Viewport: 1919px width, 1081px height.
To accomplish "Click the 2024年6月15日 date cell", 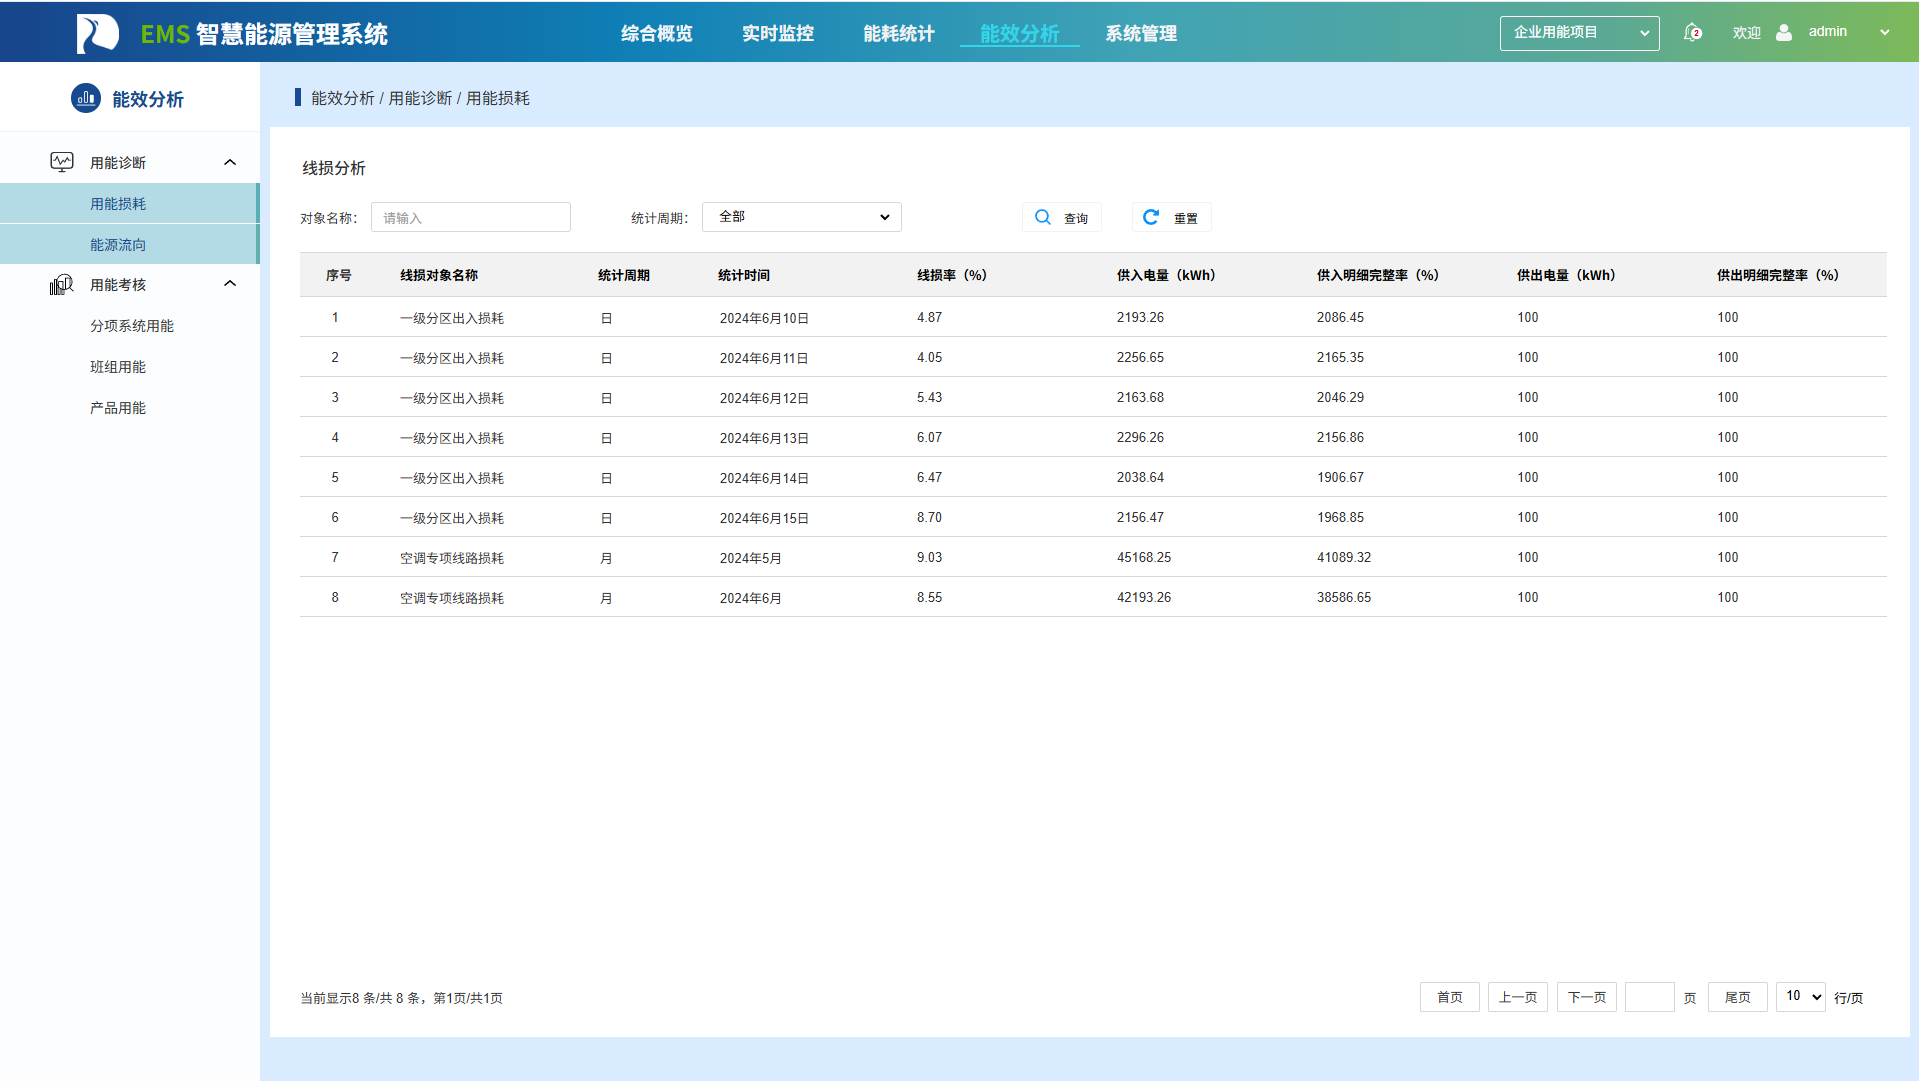I will (764, 518).
